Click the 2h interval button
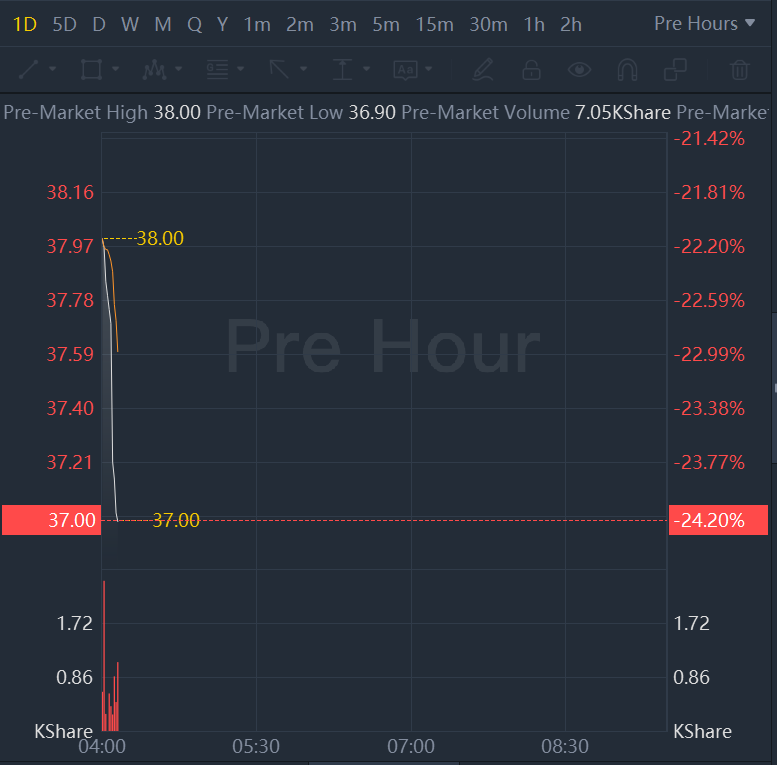The image size is (777, 765). tap(571, 24)
